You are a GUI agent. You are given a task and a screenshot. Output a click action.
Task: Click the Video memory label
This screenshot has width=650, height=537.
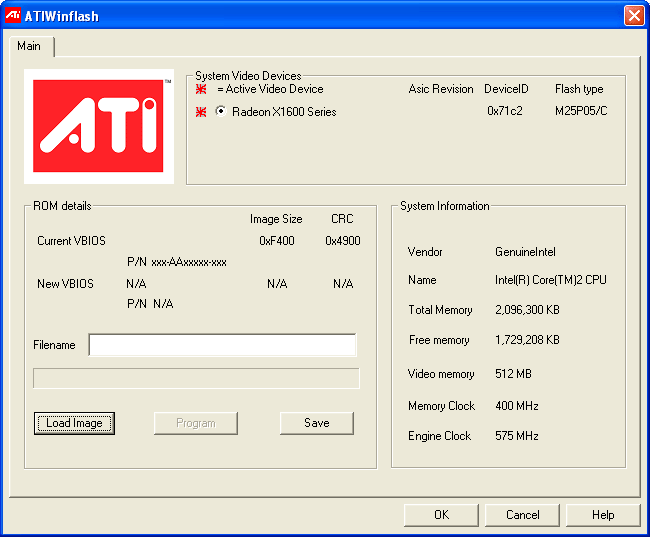pyautogui.click(x=441, y=374)
